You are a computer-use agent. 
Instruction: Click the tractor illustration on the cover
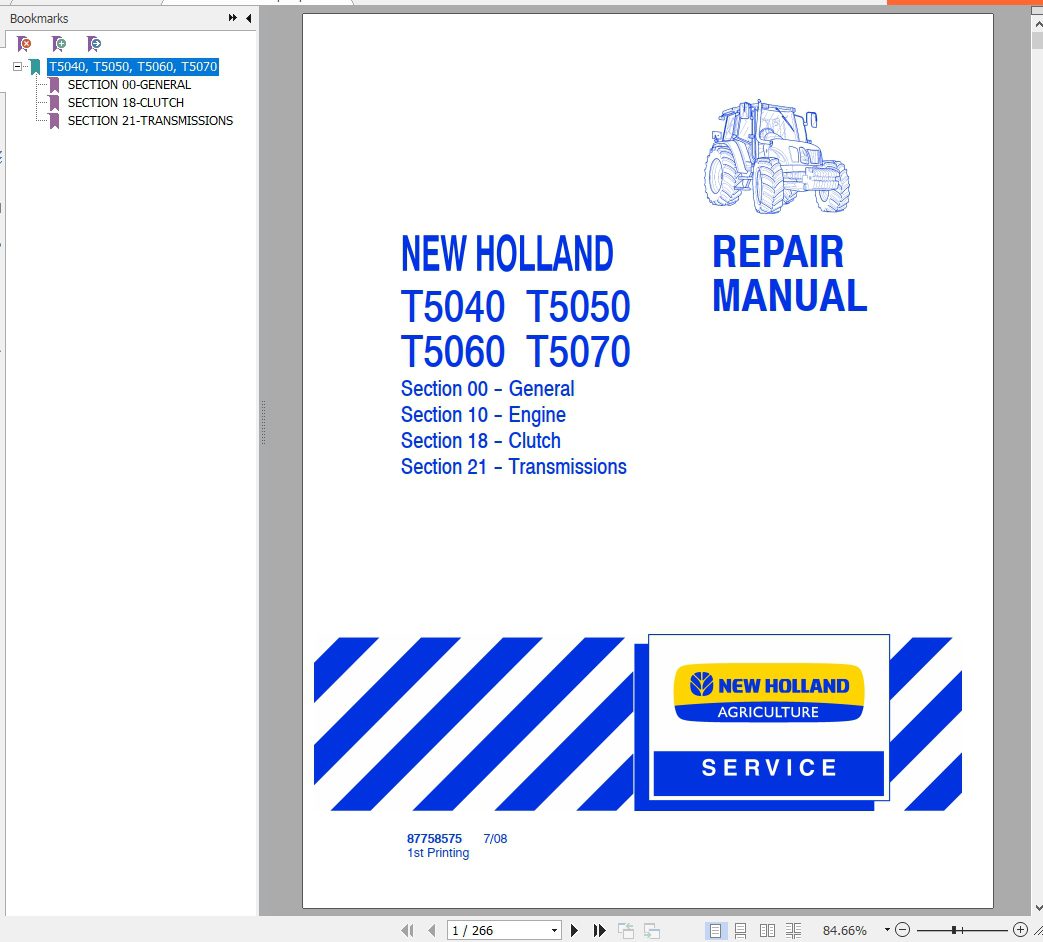pos(776,156)
